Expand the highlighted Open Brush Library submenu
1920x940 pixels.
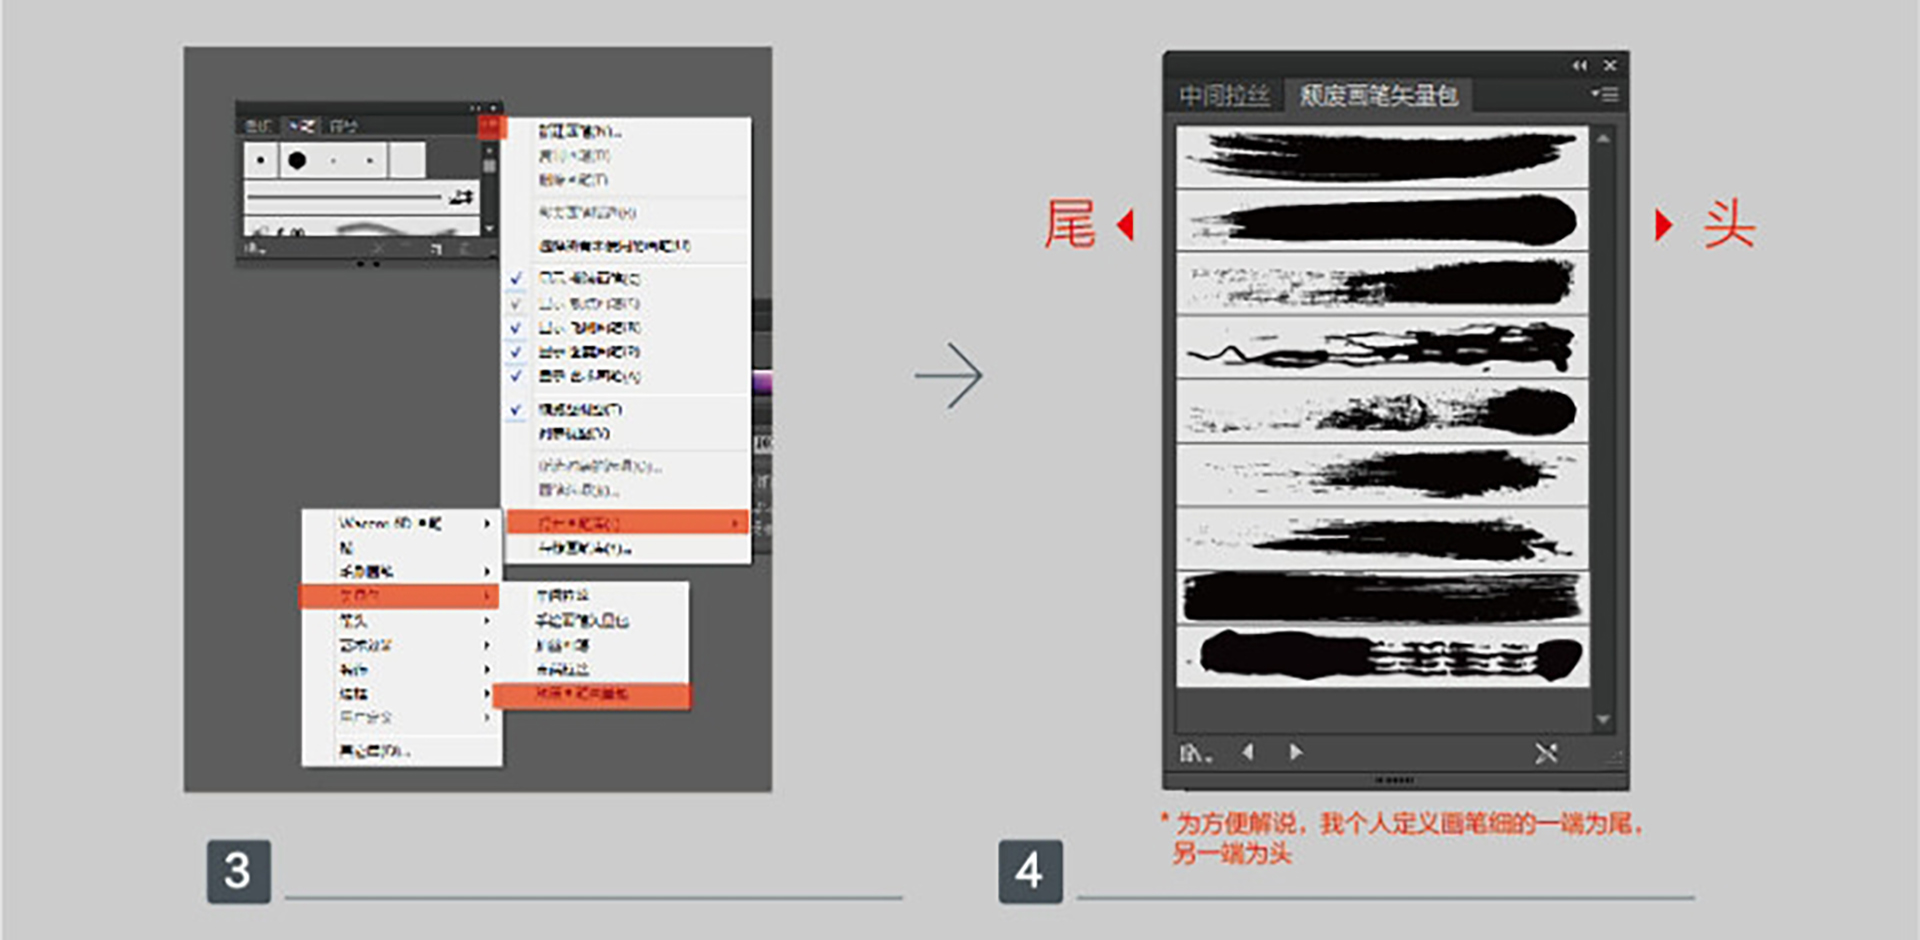tap(627, 522)
